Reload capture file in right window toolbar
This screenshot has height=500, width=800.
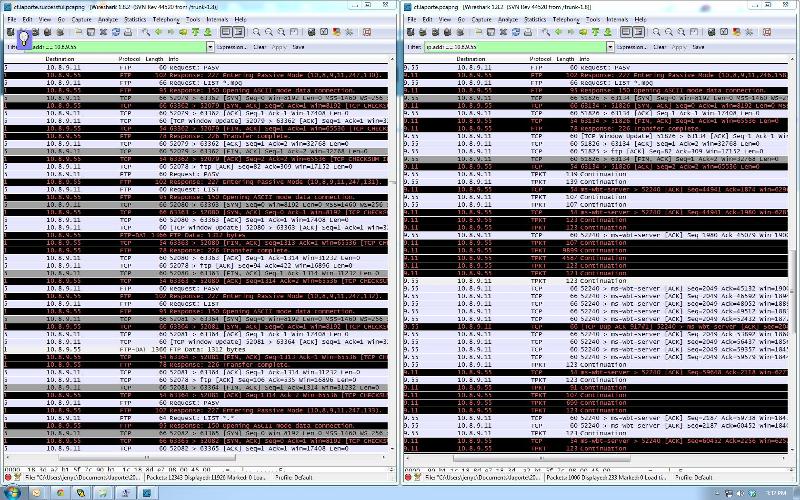click(x=516, y=32)
